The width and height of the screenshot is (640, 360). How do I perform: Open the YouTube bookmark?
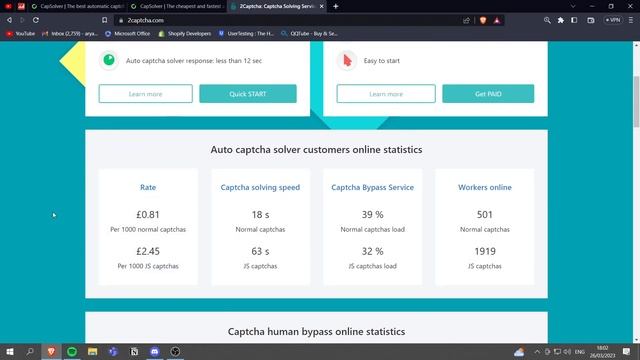20,33
